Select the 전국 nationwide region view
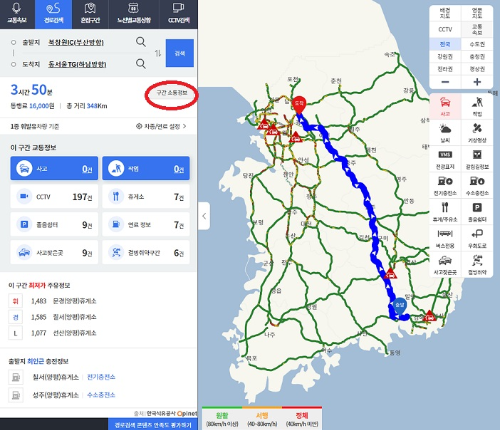Image resolution: width=500 pixels, height=430 pixels. pyautogui.click(x=445, y=44)
